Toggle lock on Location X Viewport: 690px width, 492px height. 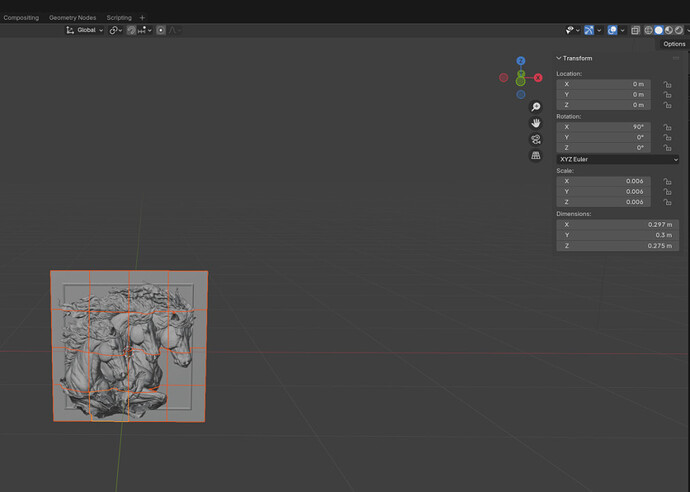click(x=667, y=84)
